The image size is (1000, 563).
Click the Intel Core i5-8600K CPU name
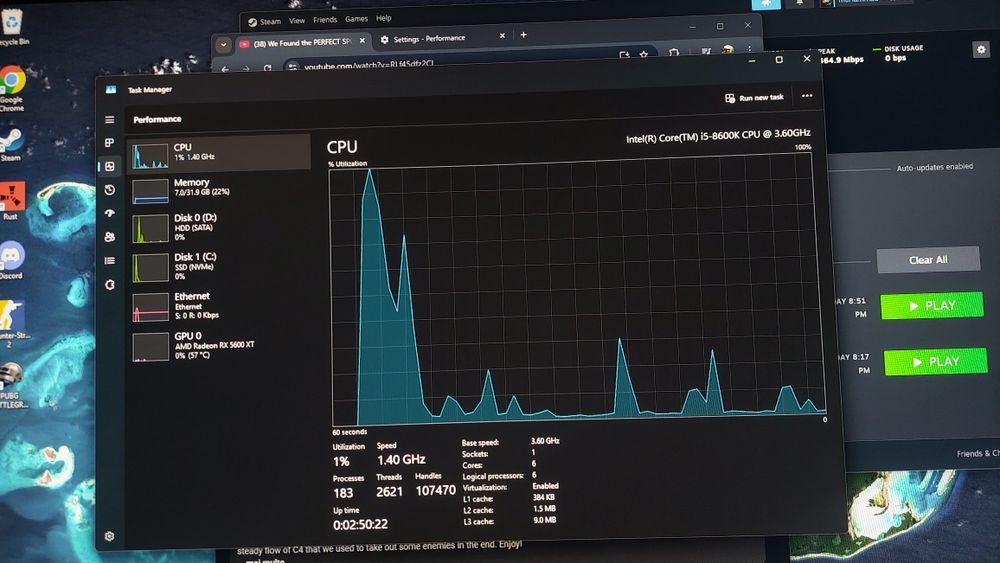(718, 136)
